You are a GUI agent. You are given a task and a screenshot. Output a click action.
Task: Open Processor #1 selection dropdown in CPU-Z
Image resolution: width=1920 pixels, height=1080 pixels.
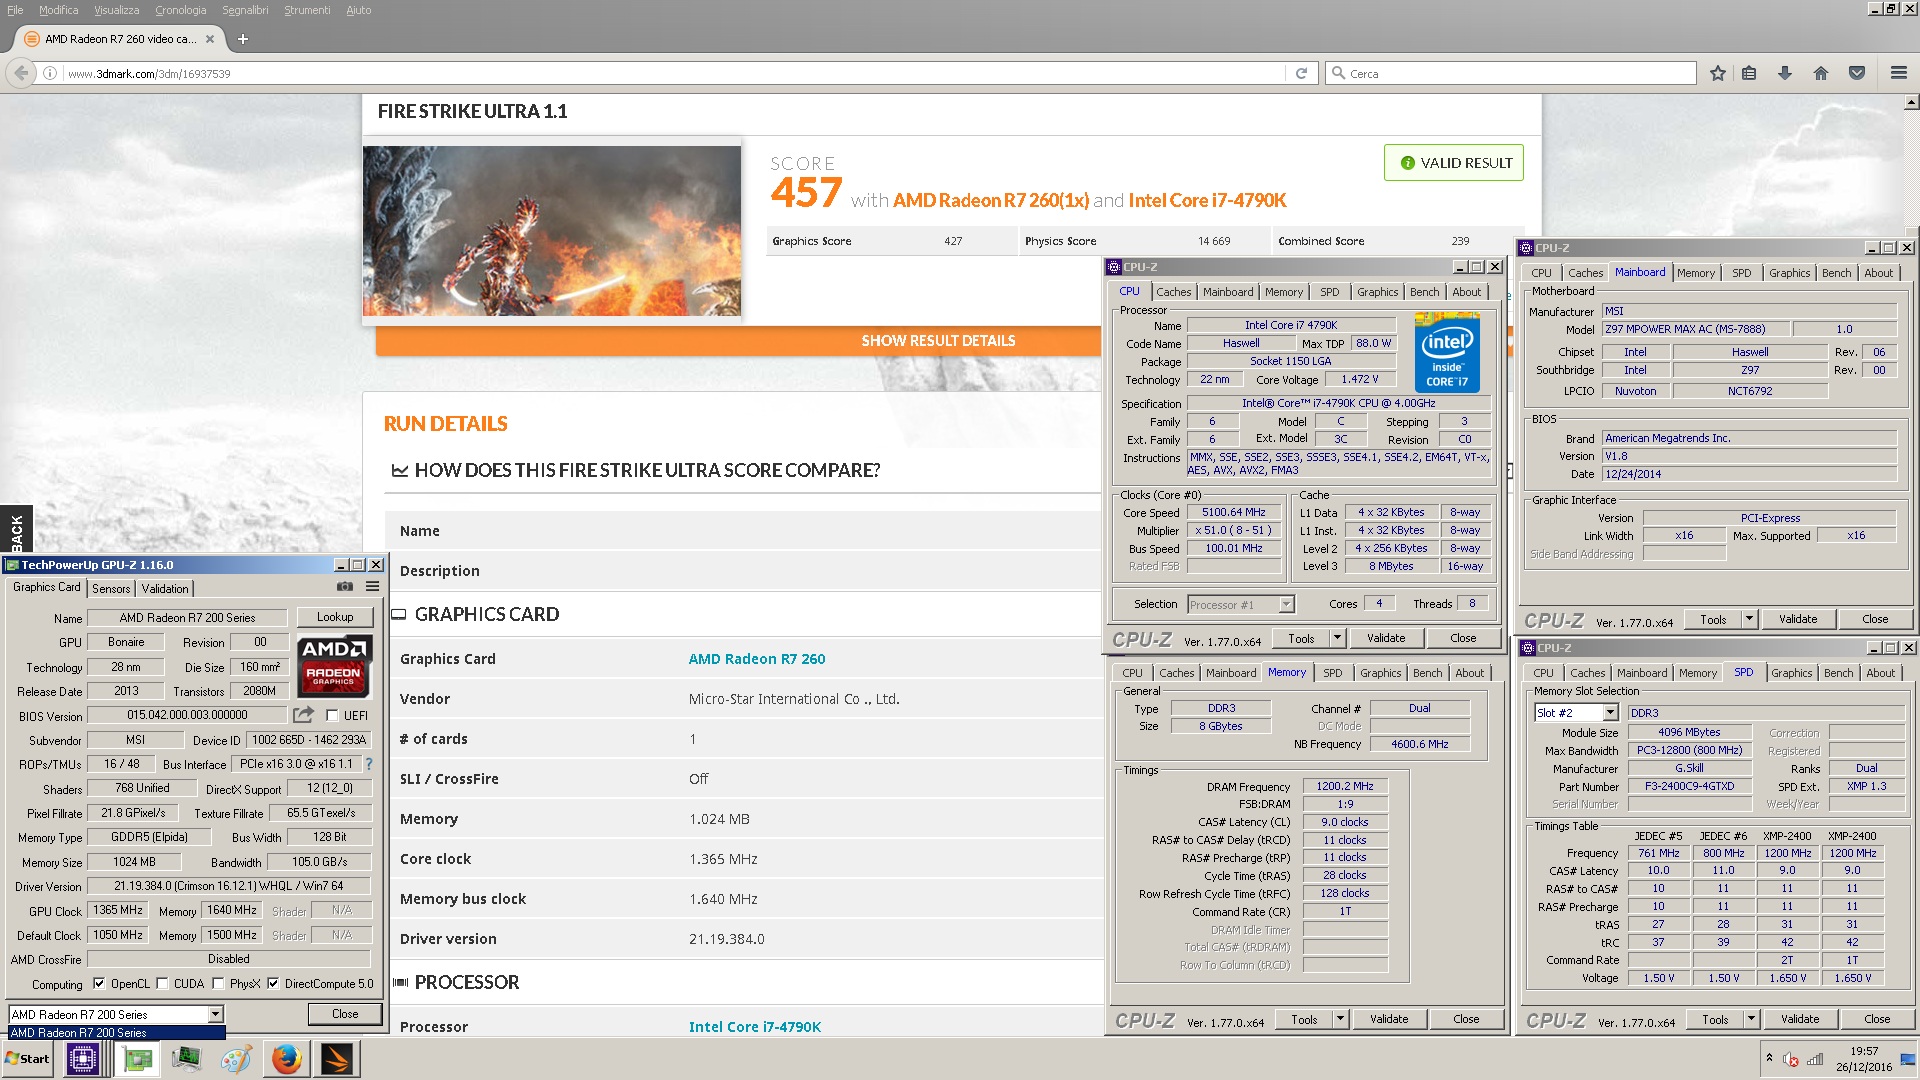point(1286,604)
